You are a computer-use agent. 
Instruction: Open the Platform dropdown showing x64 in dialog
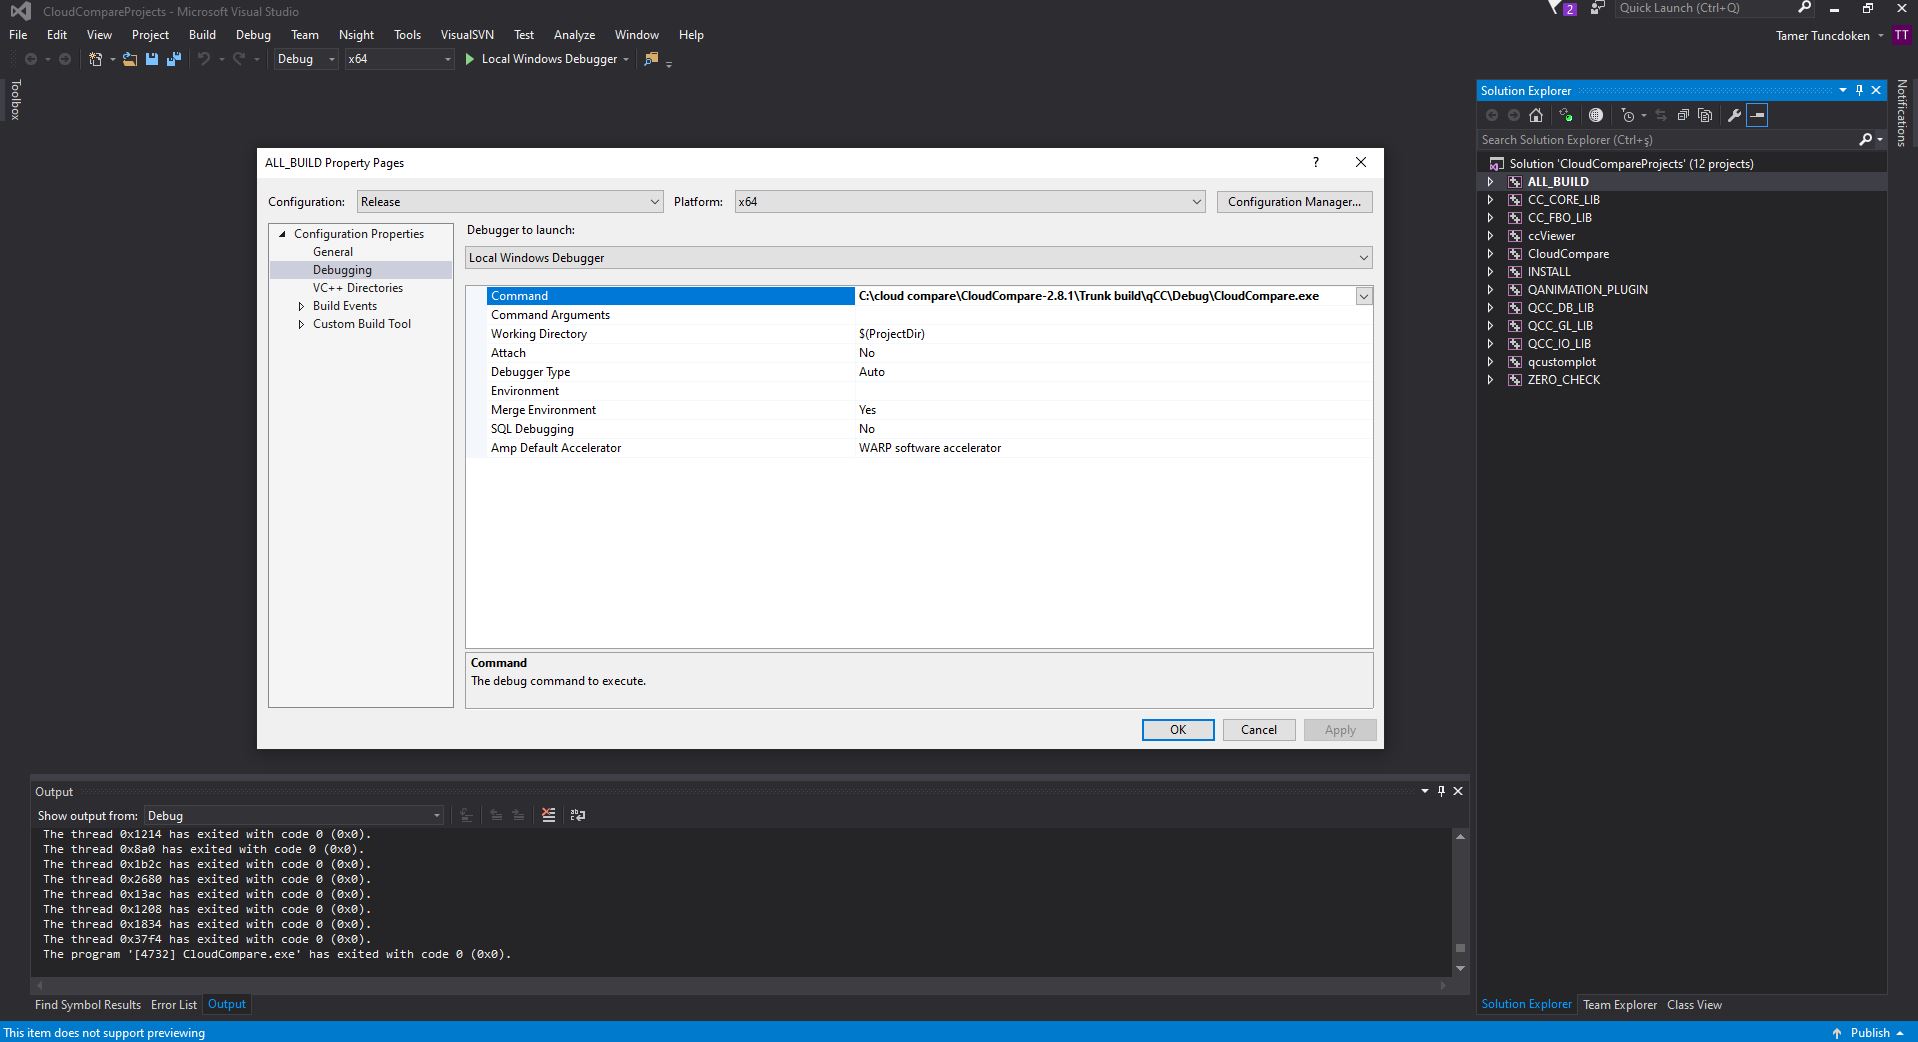[x=970, y=201]
